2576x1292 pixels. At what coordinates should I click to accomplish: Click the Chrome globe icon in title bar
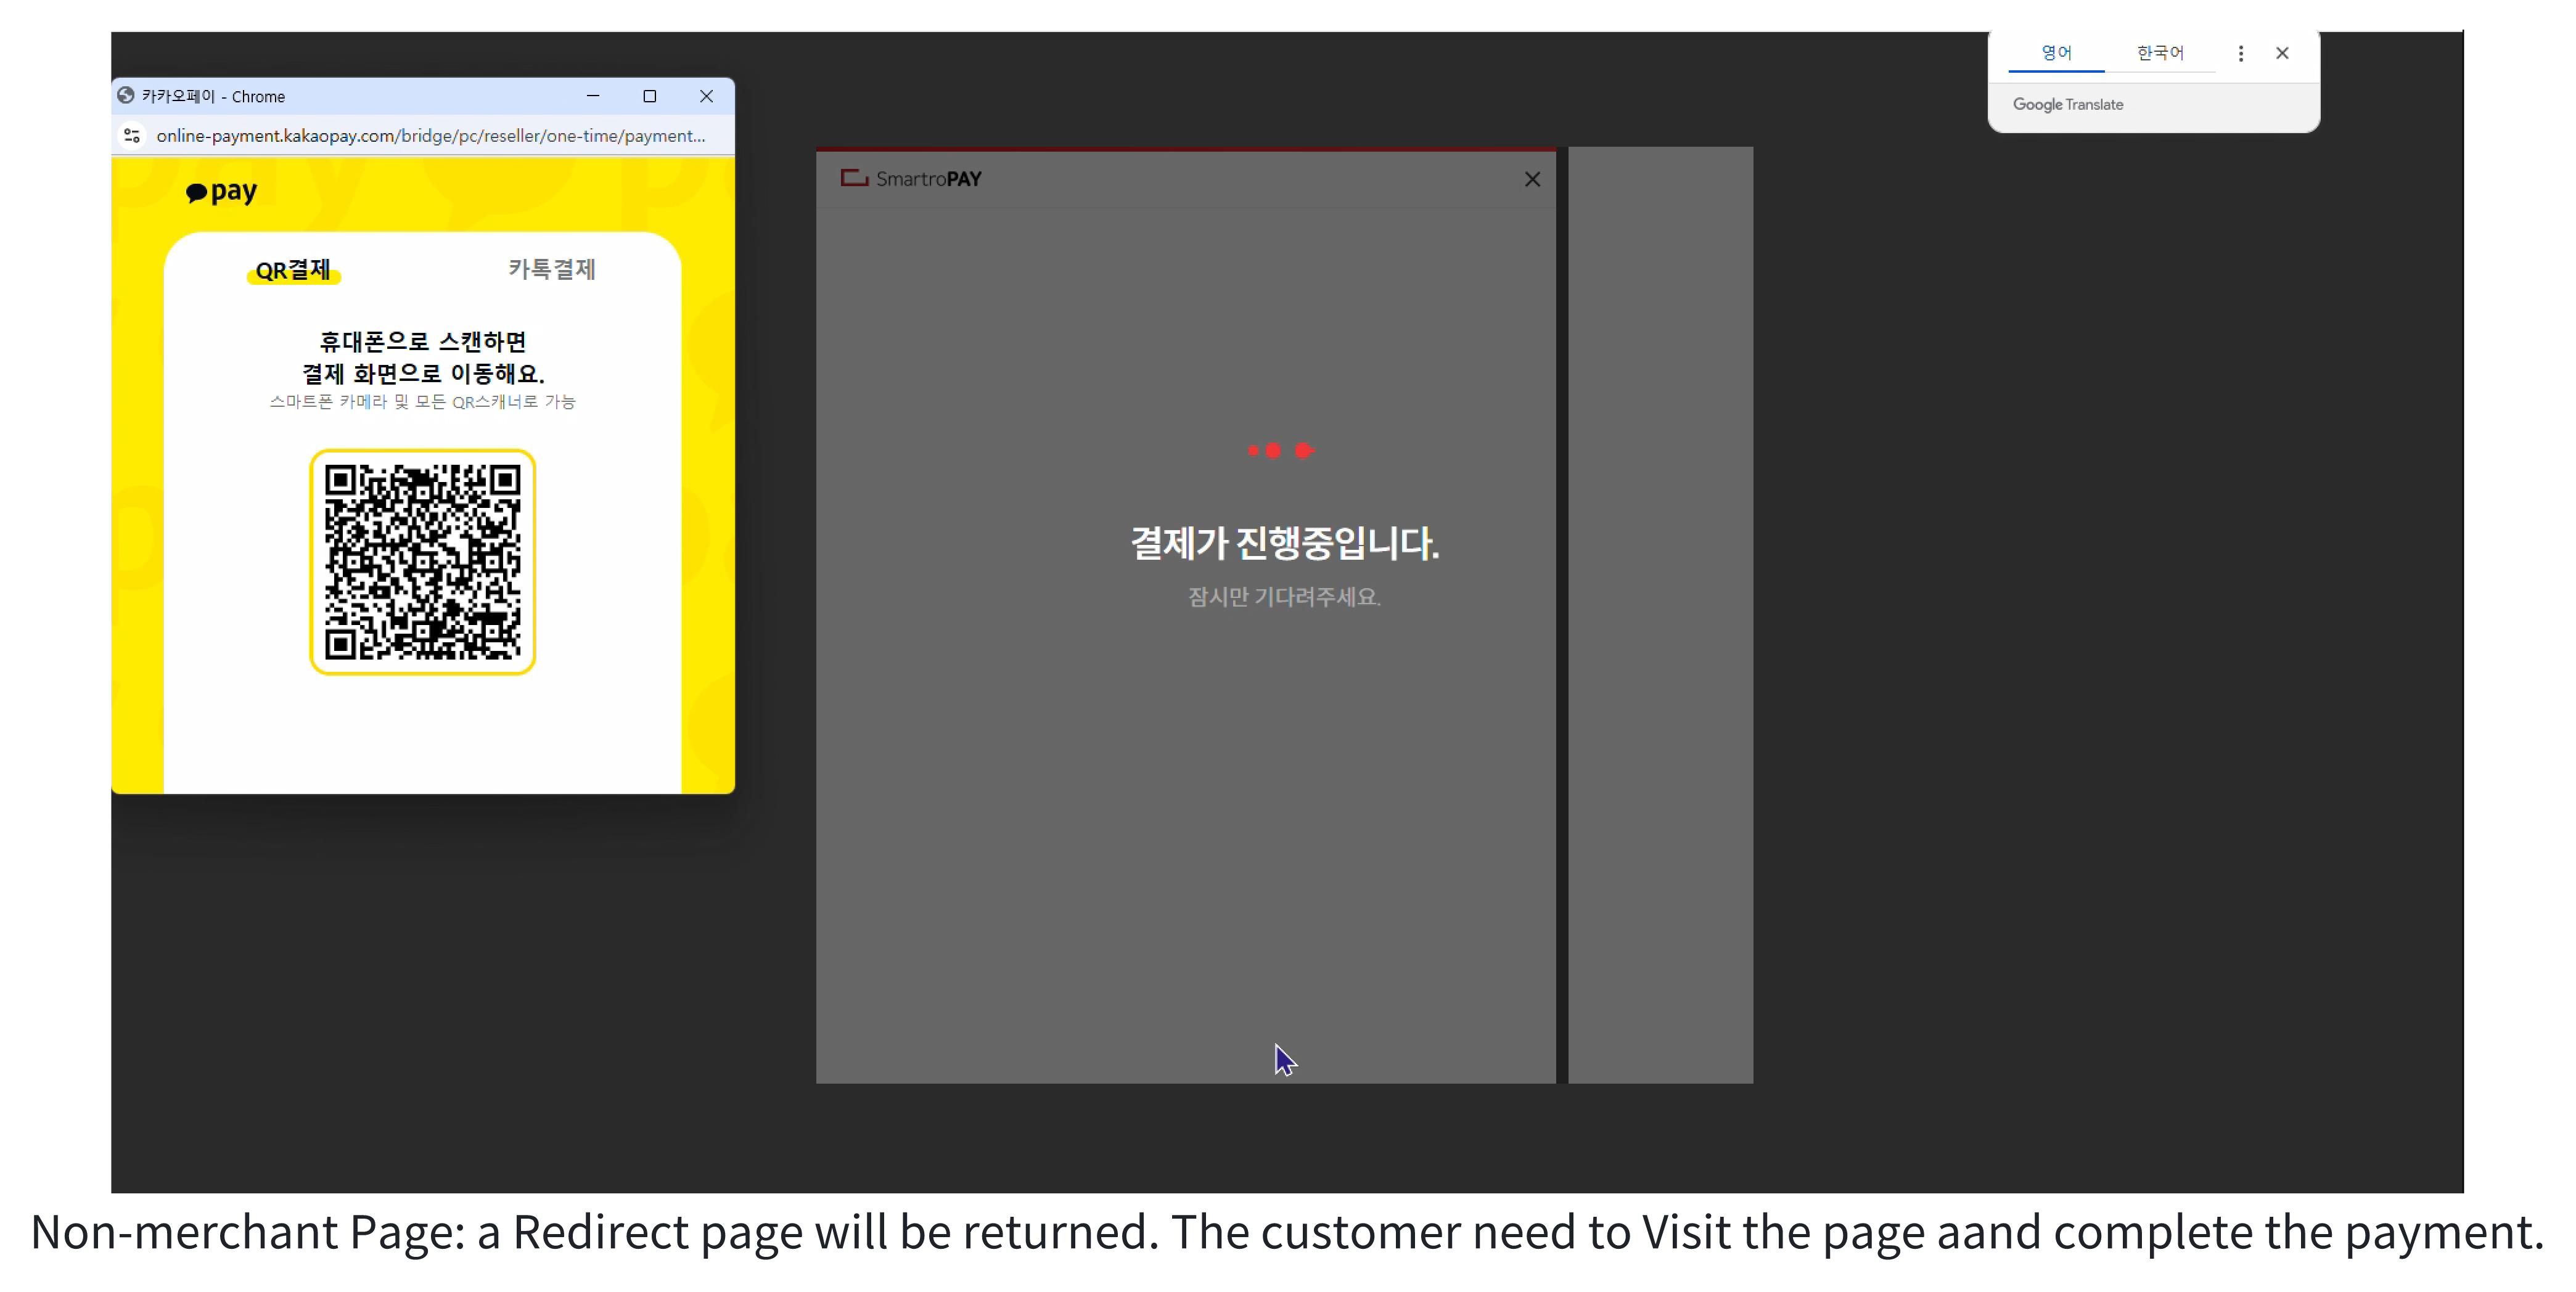126,95
